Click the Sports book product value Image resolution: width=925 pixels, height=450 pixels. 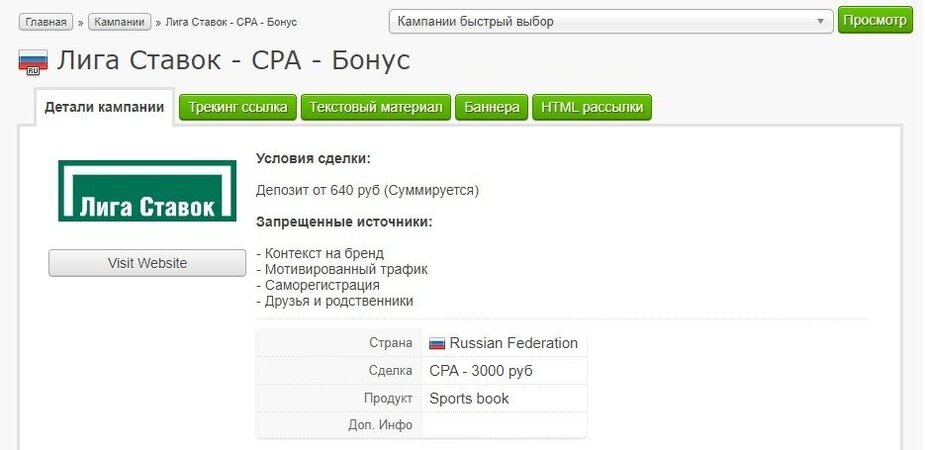point(469,398)
